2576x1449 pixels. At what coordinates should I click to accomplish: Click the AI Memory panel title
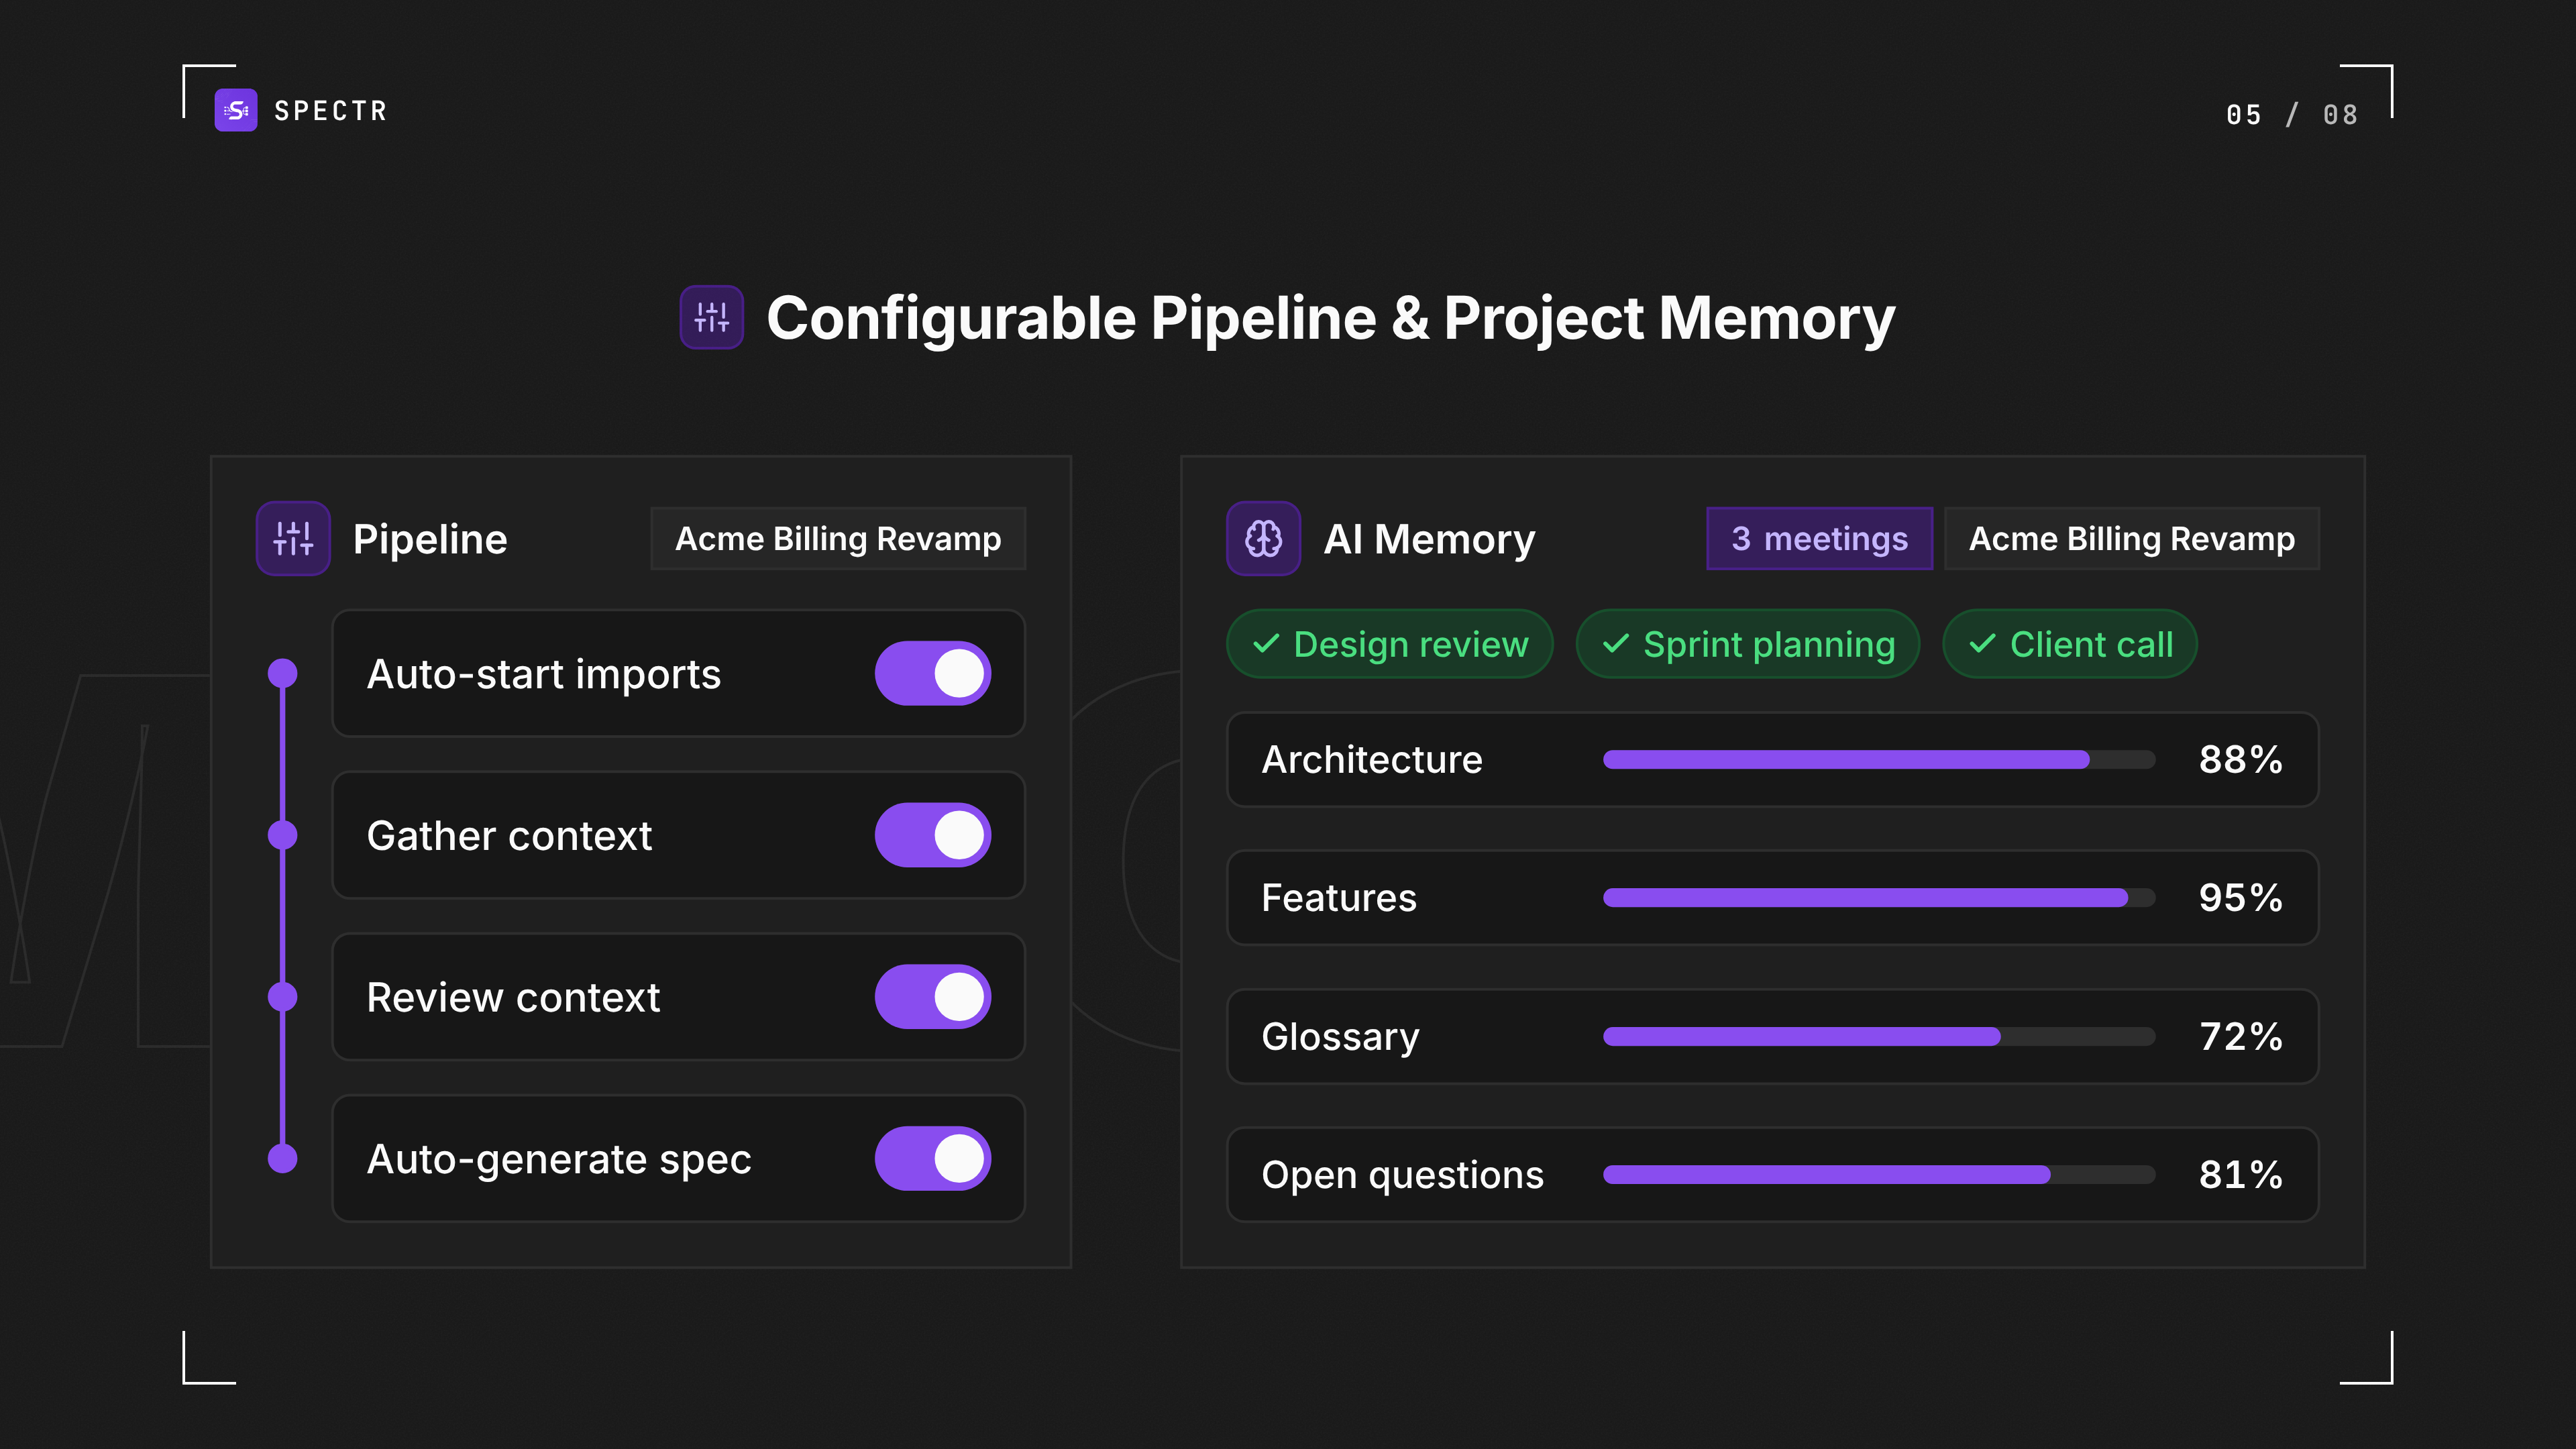[x=1429, y=539]
